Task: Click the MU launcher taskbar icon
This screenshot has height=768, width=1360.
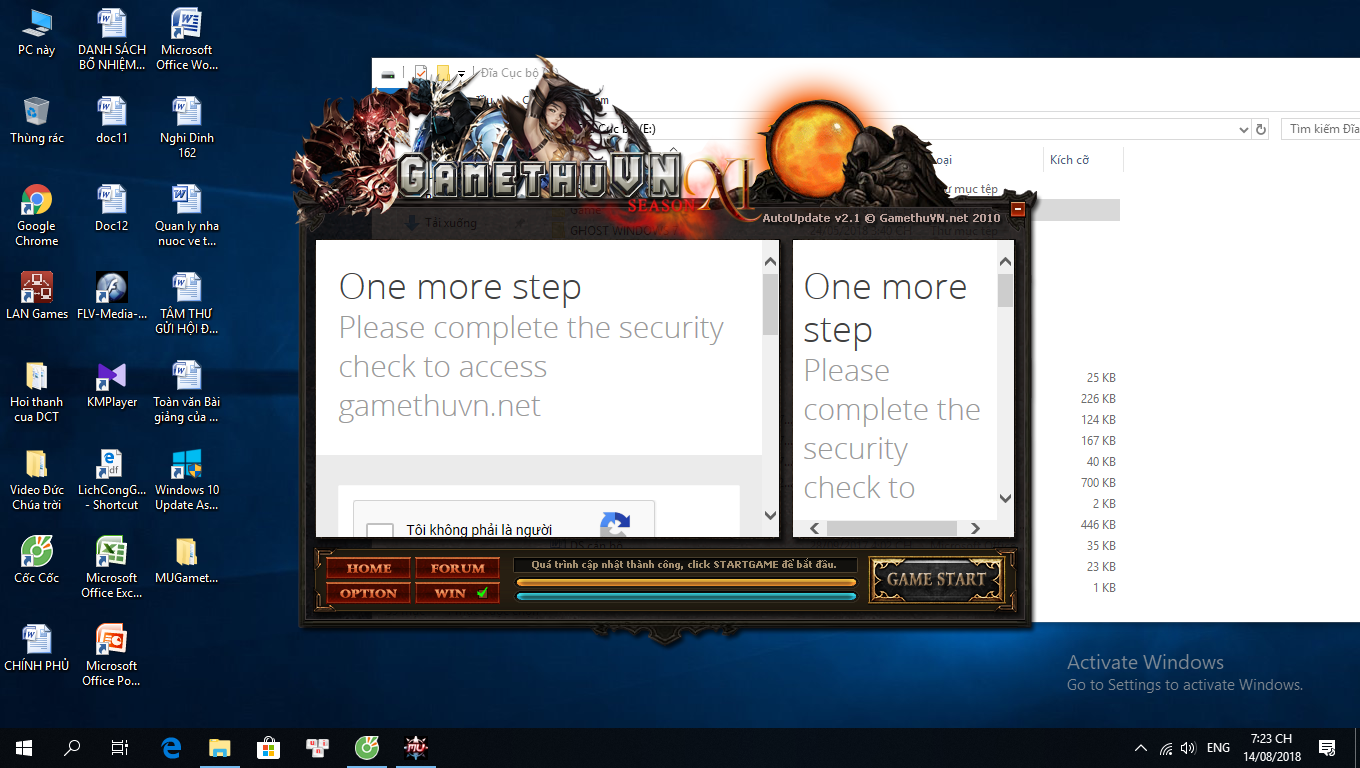Action: (415, 747)
